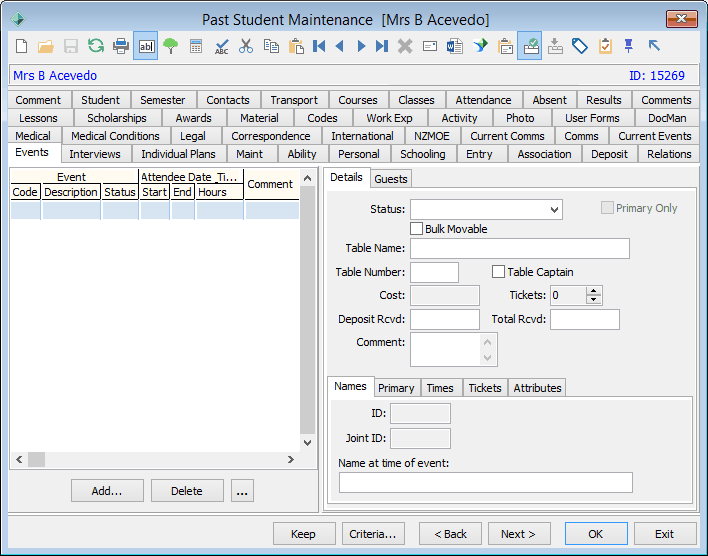Click the Print toolbar icon
Image resolution: width=708 pixels, height=556 pixels.
tap(121, 46)
